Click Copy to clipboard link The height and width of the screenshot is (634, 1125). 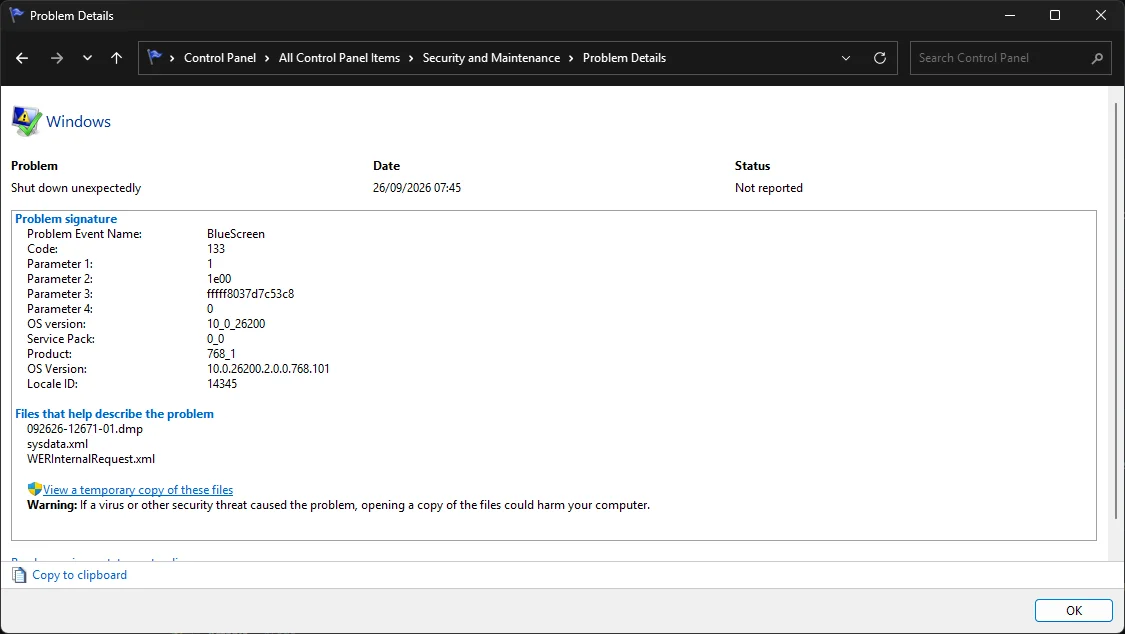coord(80,575)
